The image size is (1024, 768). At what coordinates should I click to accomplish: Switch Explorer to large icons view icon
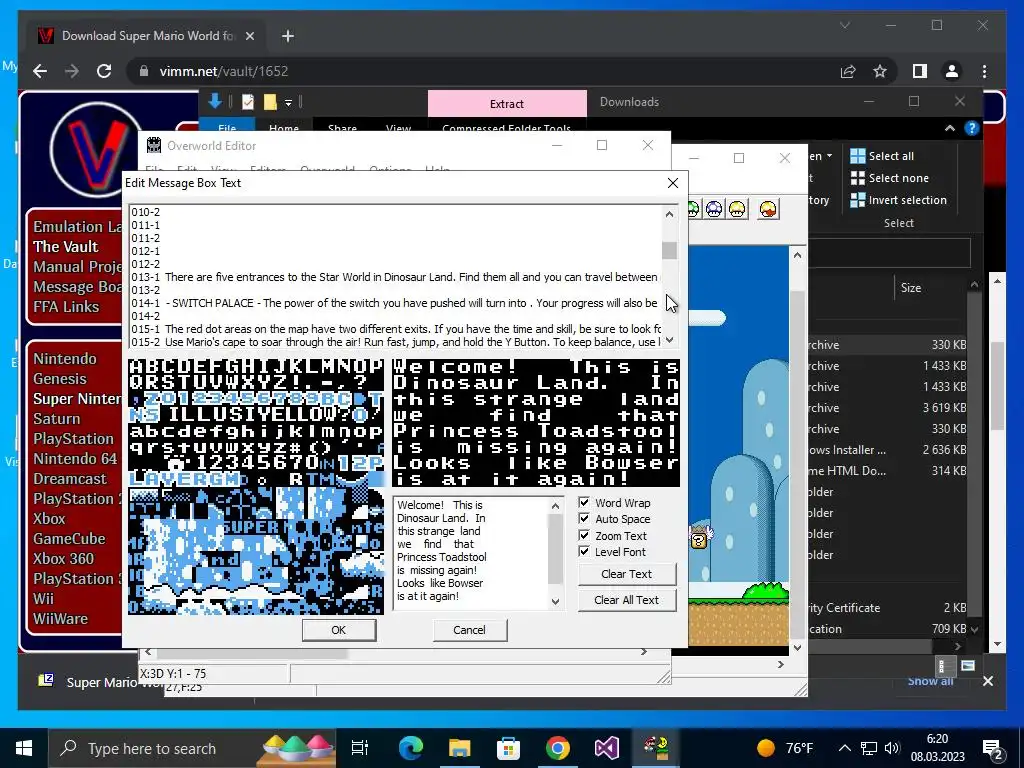968,666
